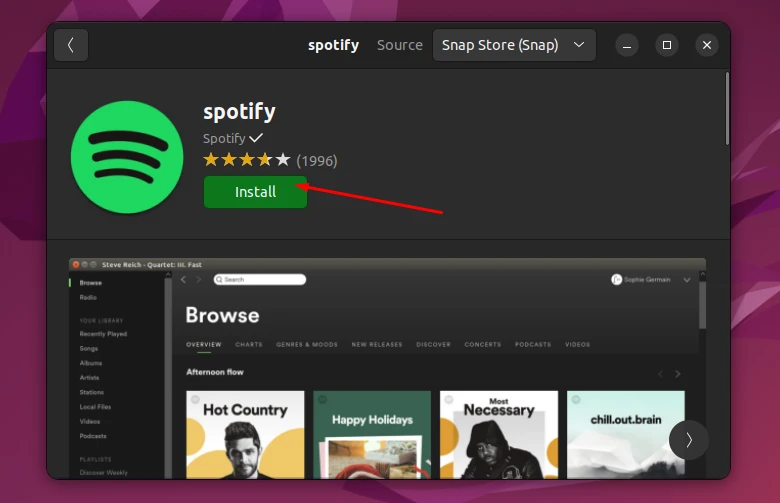The height and width of the screenshot is (503, 780).
Task: Open the chill.out.brain playlist cover
Action: click(x=626, y=435)
